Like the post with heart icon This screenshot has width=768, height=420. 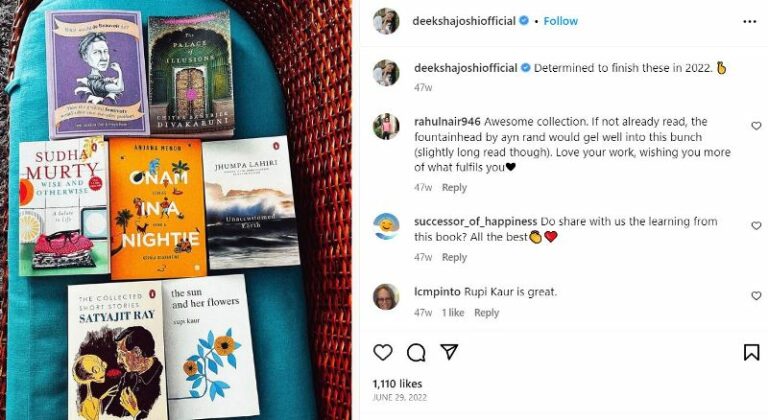pos(383,352)
